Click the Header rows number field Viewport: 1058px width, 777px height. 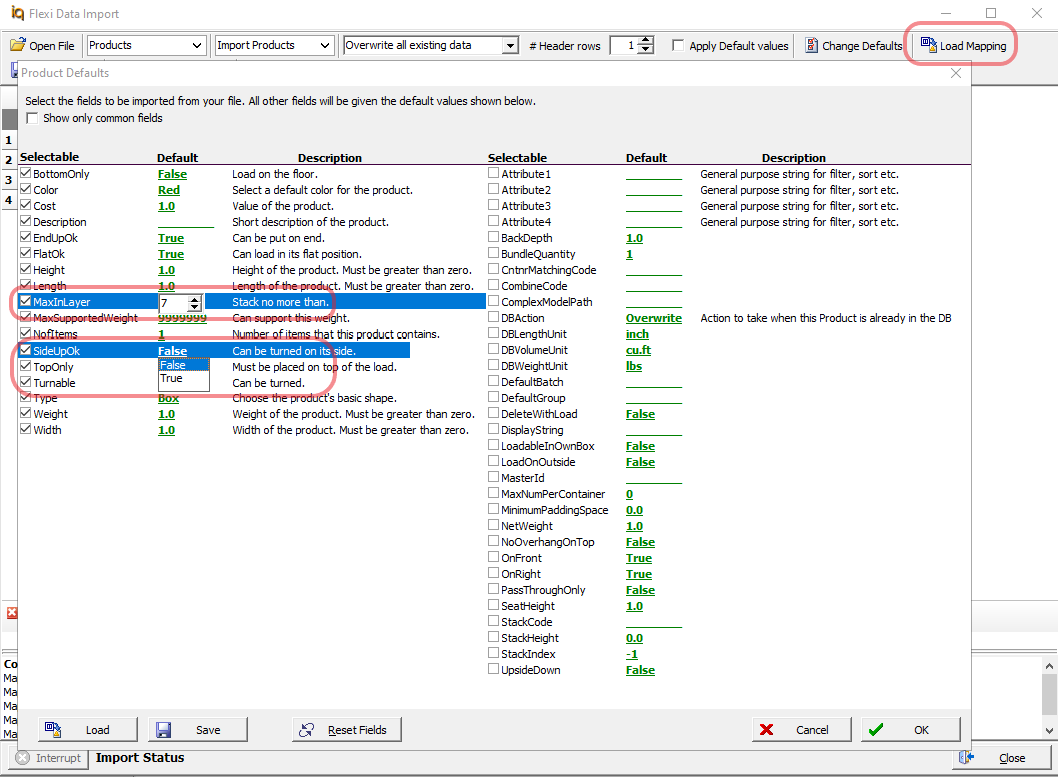tap(624, 45)
